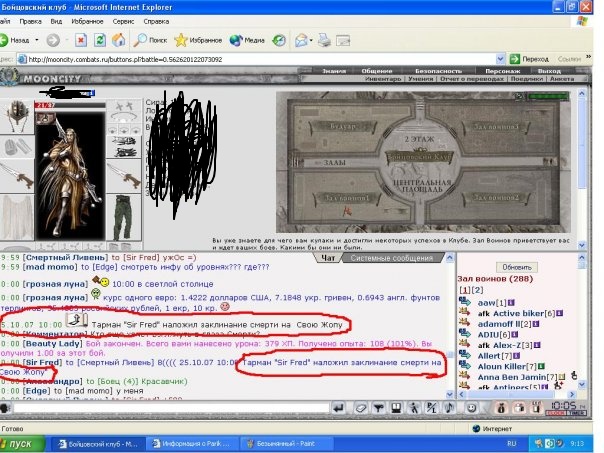Open the пуск Start button
The width and height of the screenshot is (604, 453).
(x=22, y=444)
